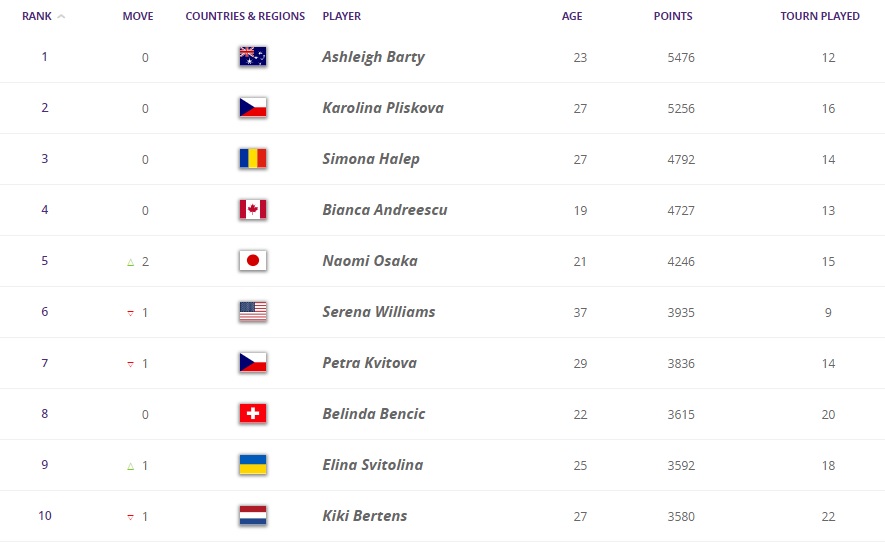Click the COUNTRIES & REGIONS header
The width and height of the screenshot is (885, 542).
tap(245, 16)
